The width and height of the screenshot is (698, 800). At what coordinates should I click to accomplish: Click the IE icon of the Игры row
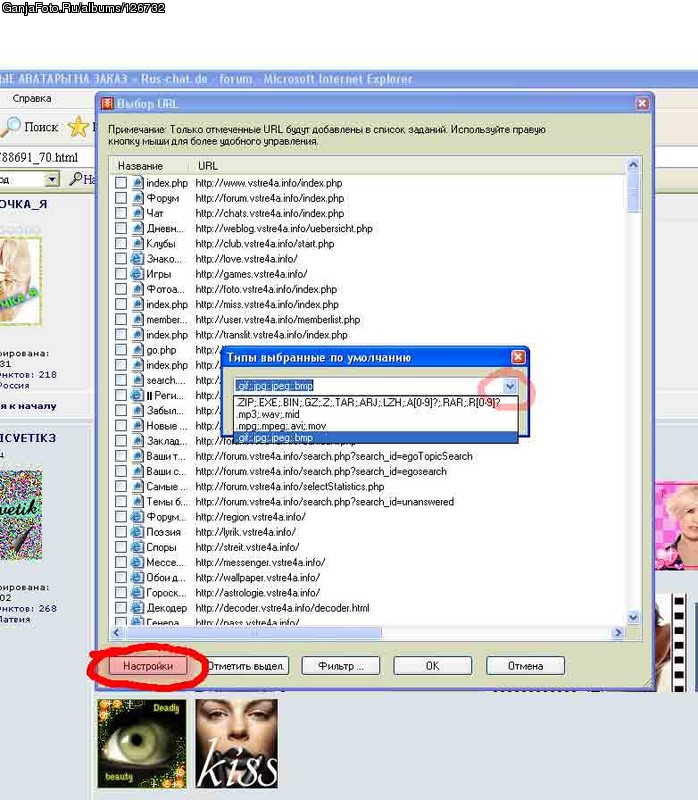coord(137,273)
